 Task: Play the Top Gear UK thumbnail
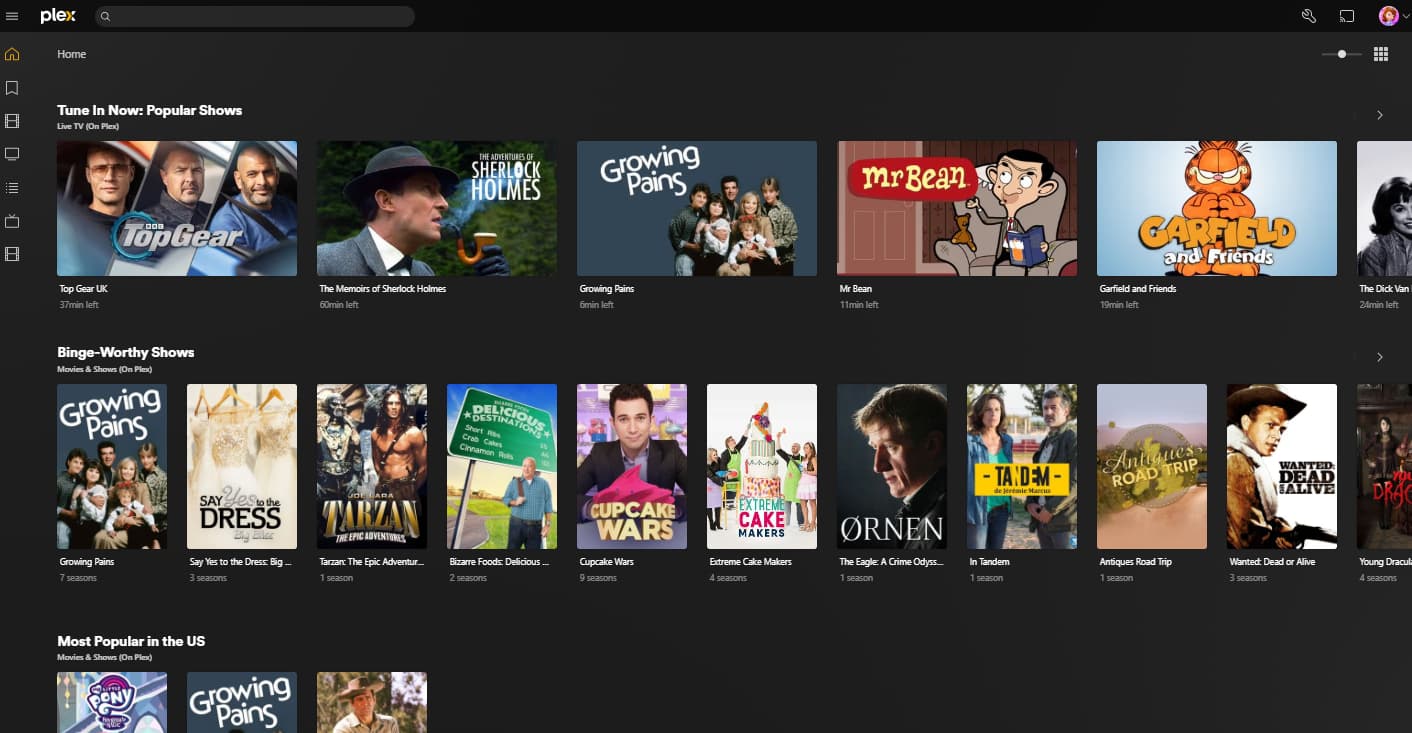[x=177, y=208]
